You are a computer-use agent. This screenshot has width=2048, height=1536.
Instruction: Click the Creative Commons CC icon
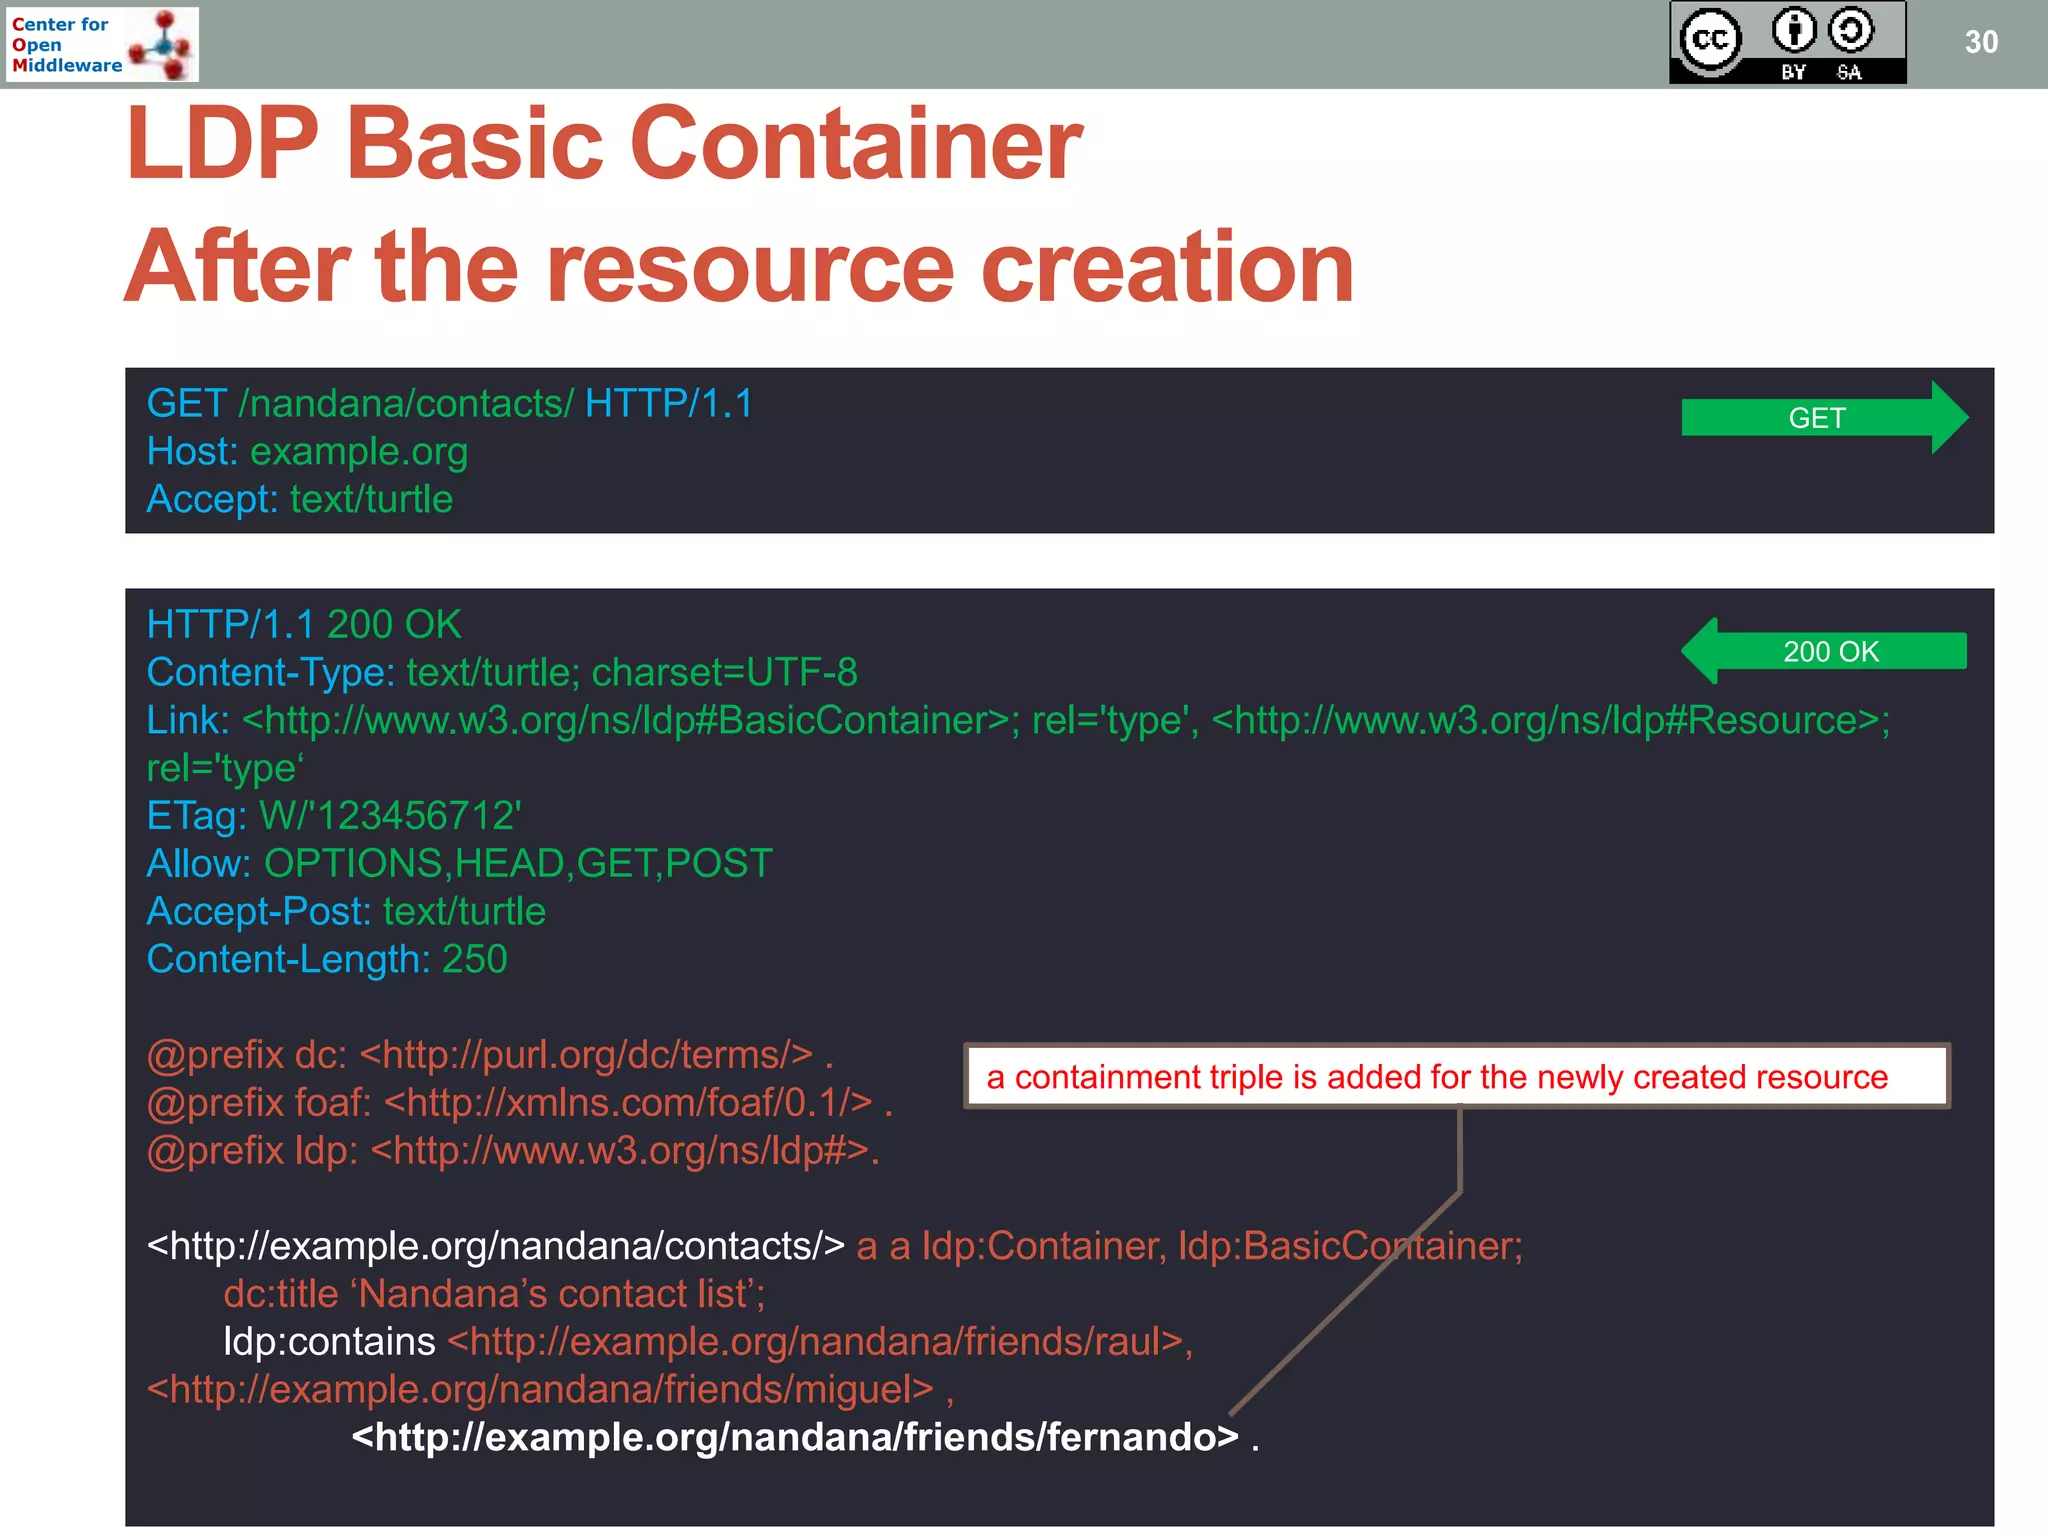pyautogui.click(x=1710, y=41)
